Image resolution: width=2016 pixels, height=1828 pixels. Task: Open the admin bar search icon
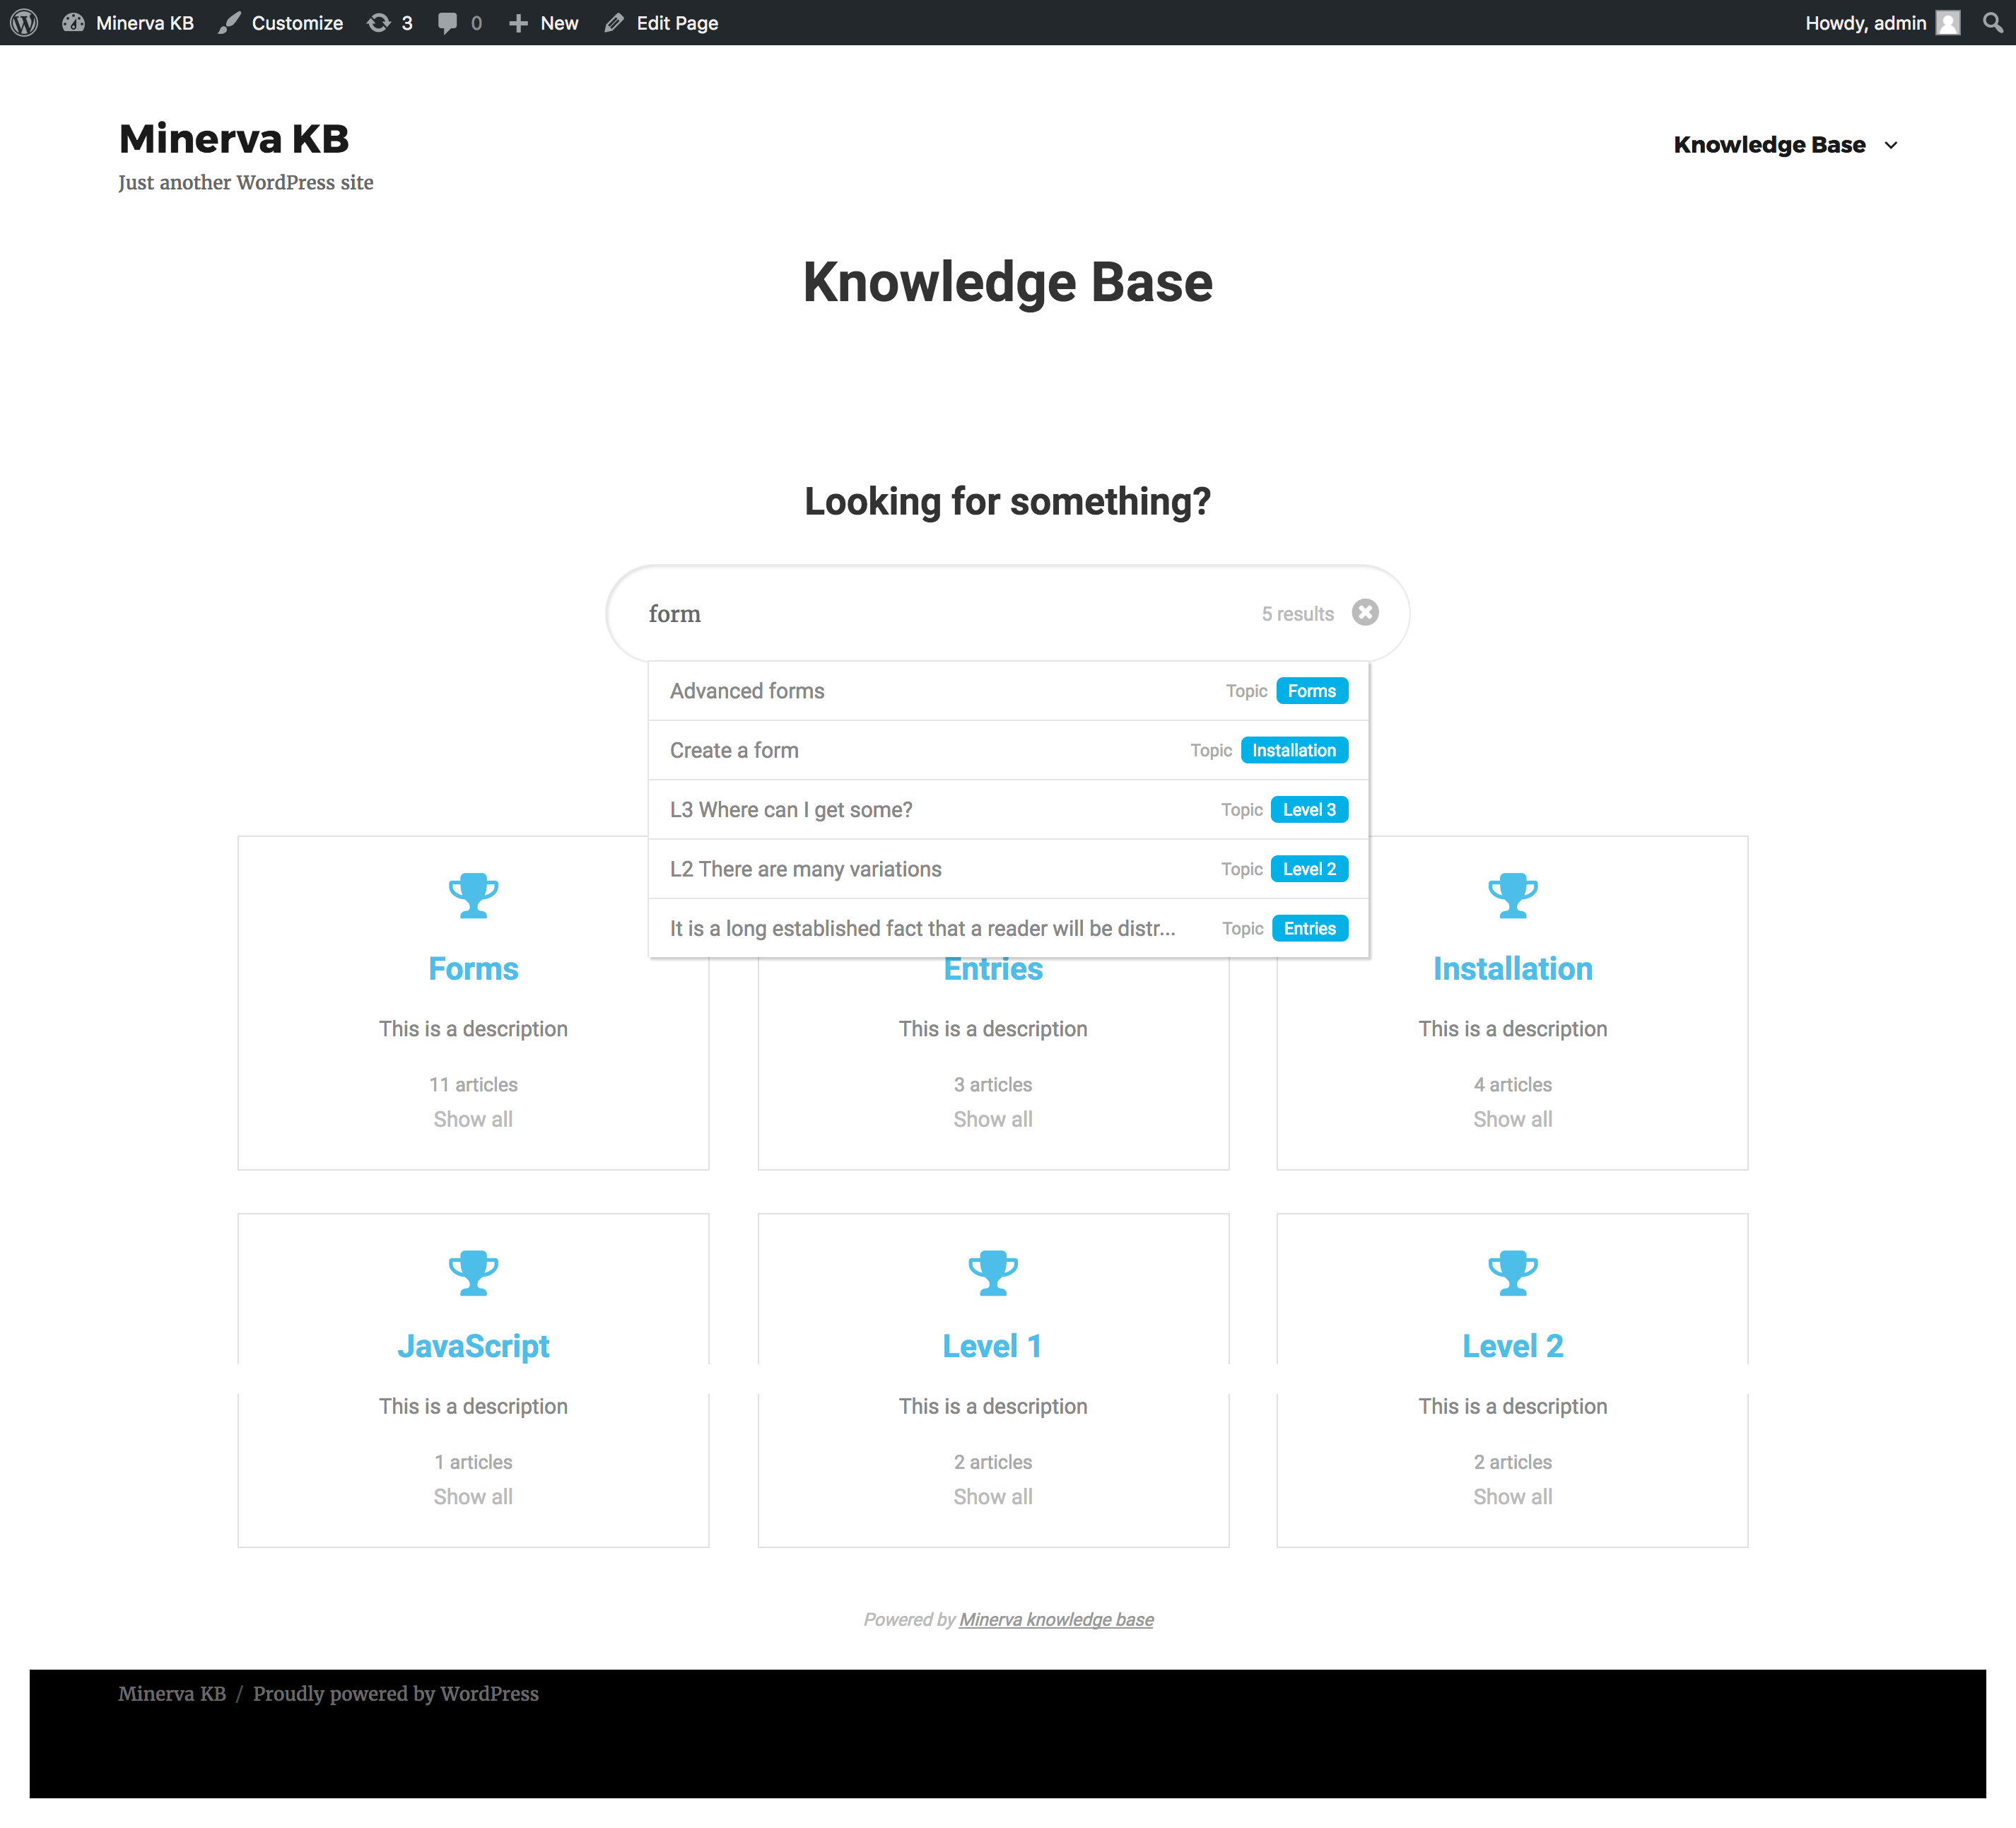tap(1992, 22)
